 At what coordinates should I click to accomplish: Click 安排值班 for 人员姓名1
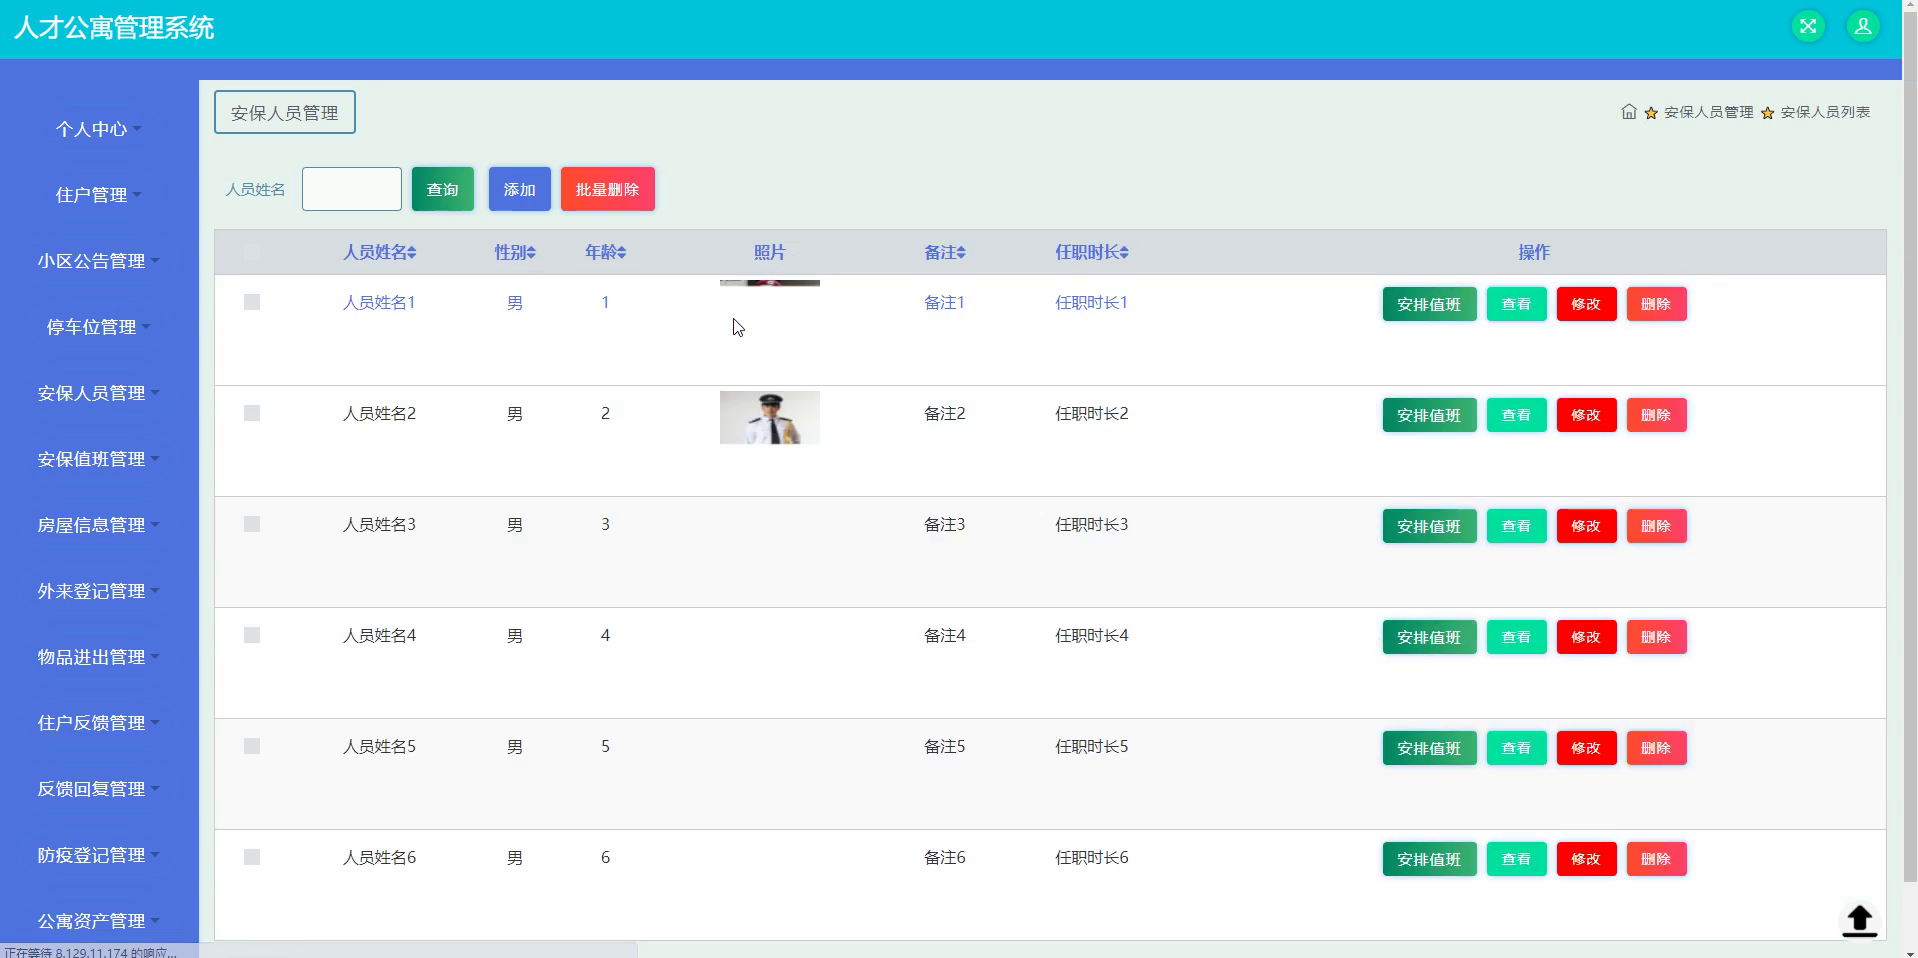pyautogui.click(x=1430, y=304)
